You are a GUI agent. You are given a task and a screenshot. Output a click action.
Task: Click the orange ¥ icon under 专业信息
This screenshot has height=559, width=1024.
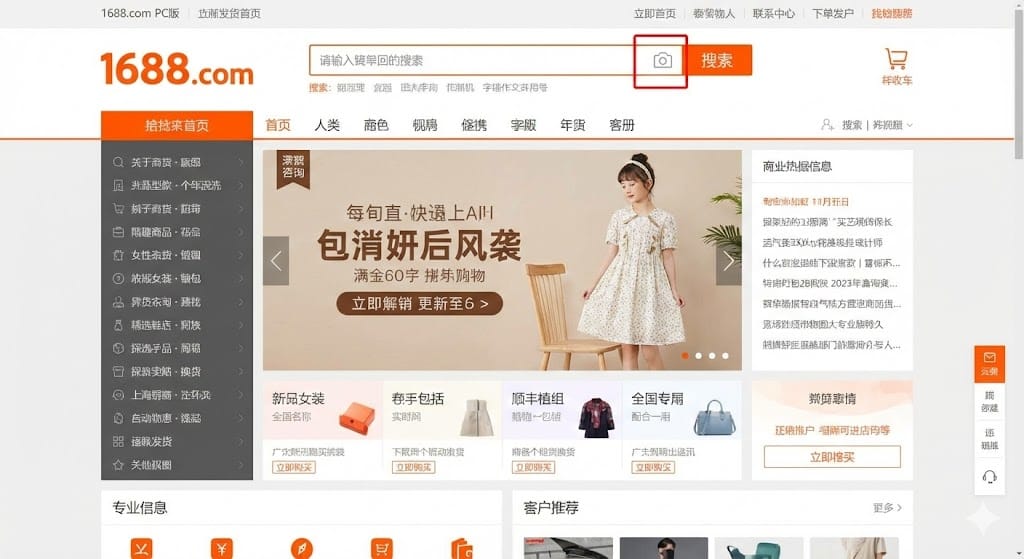point(222,548)
